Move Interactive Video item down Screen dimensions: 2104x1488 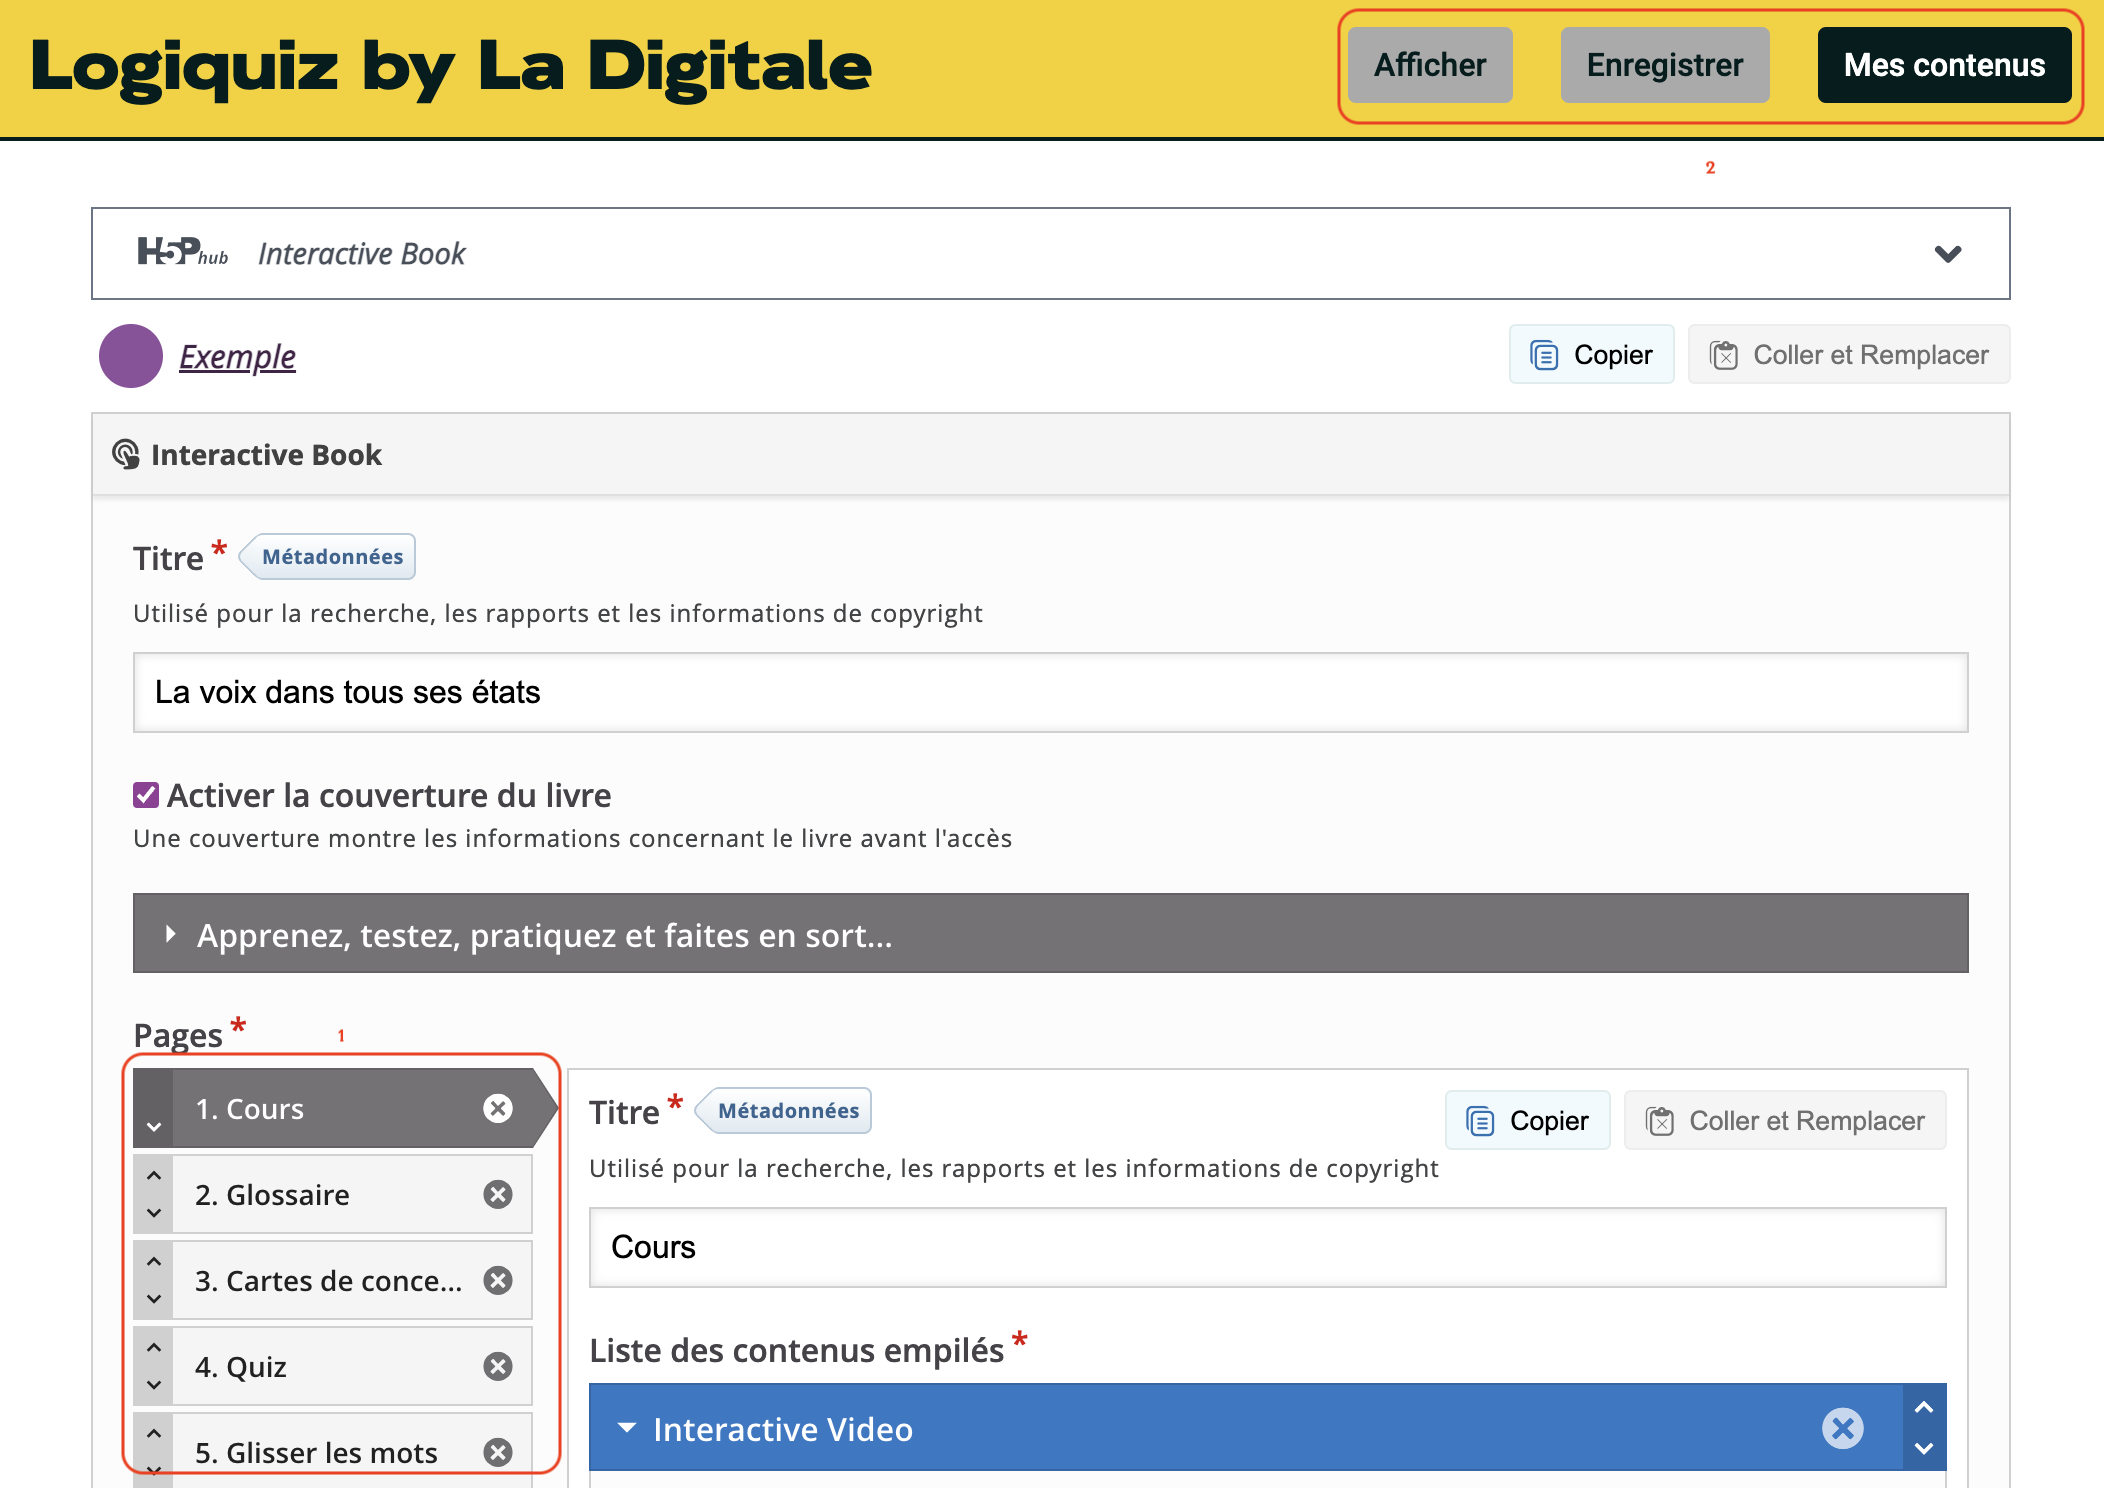tap(1924, 1448)
